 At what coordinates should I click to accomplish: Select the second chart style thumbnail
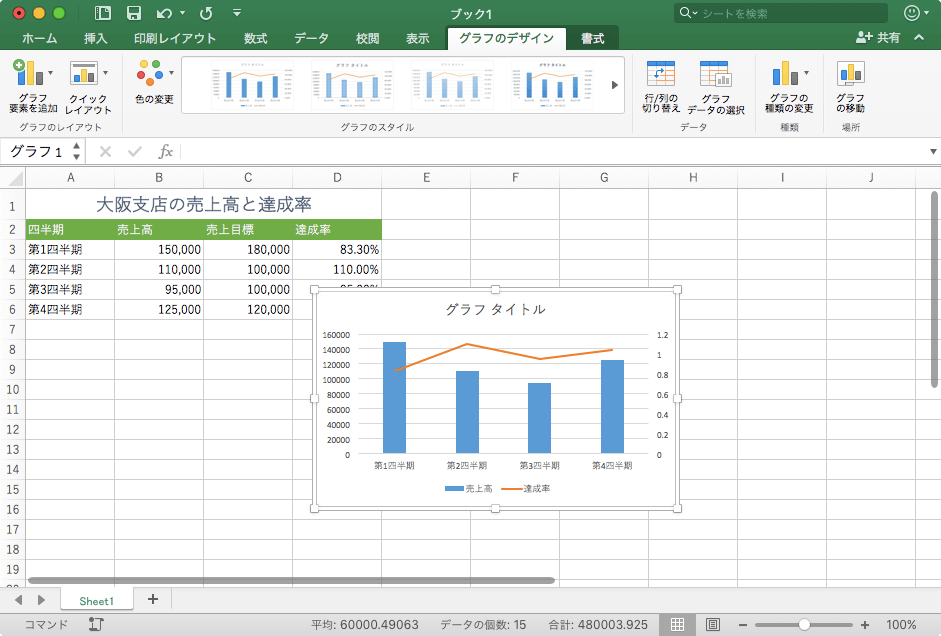point(352,85)
